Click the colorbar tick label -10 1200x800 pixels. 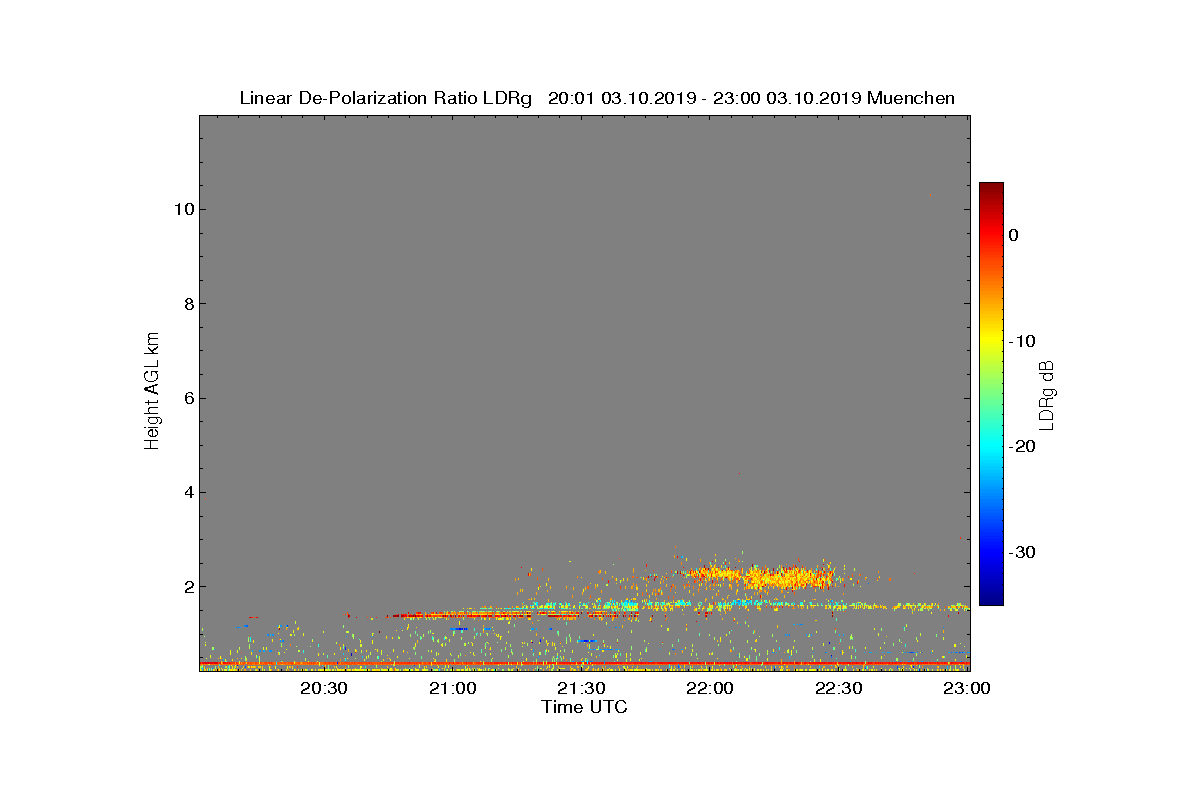tap(1023, 341)
